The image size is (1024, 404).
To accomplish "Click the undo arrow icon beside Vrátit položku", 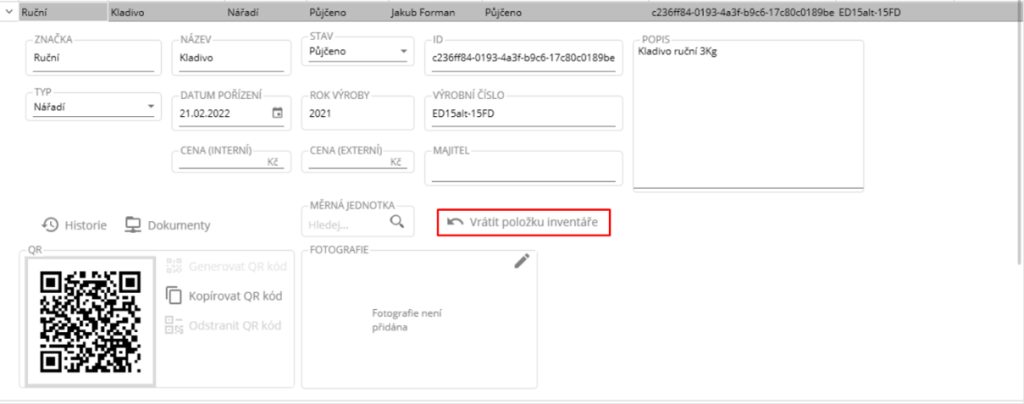I will tap(455, 221).
